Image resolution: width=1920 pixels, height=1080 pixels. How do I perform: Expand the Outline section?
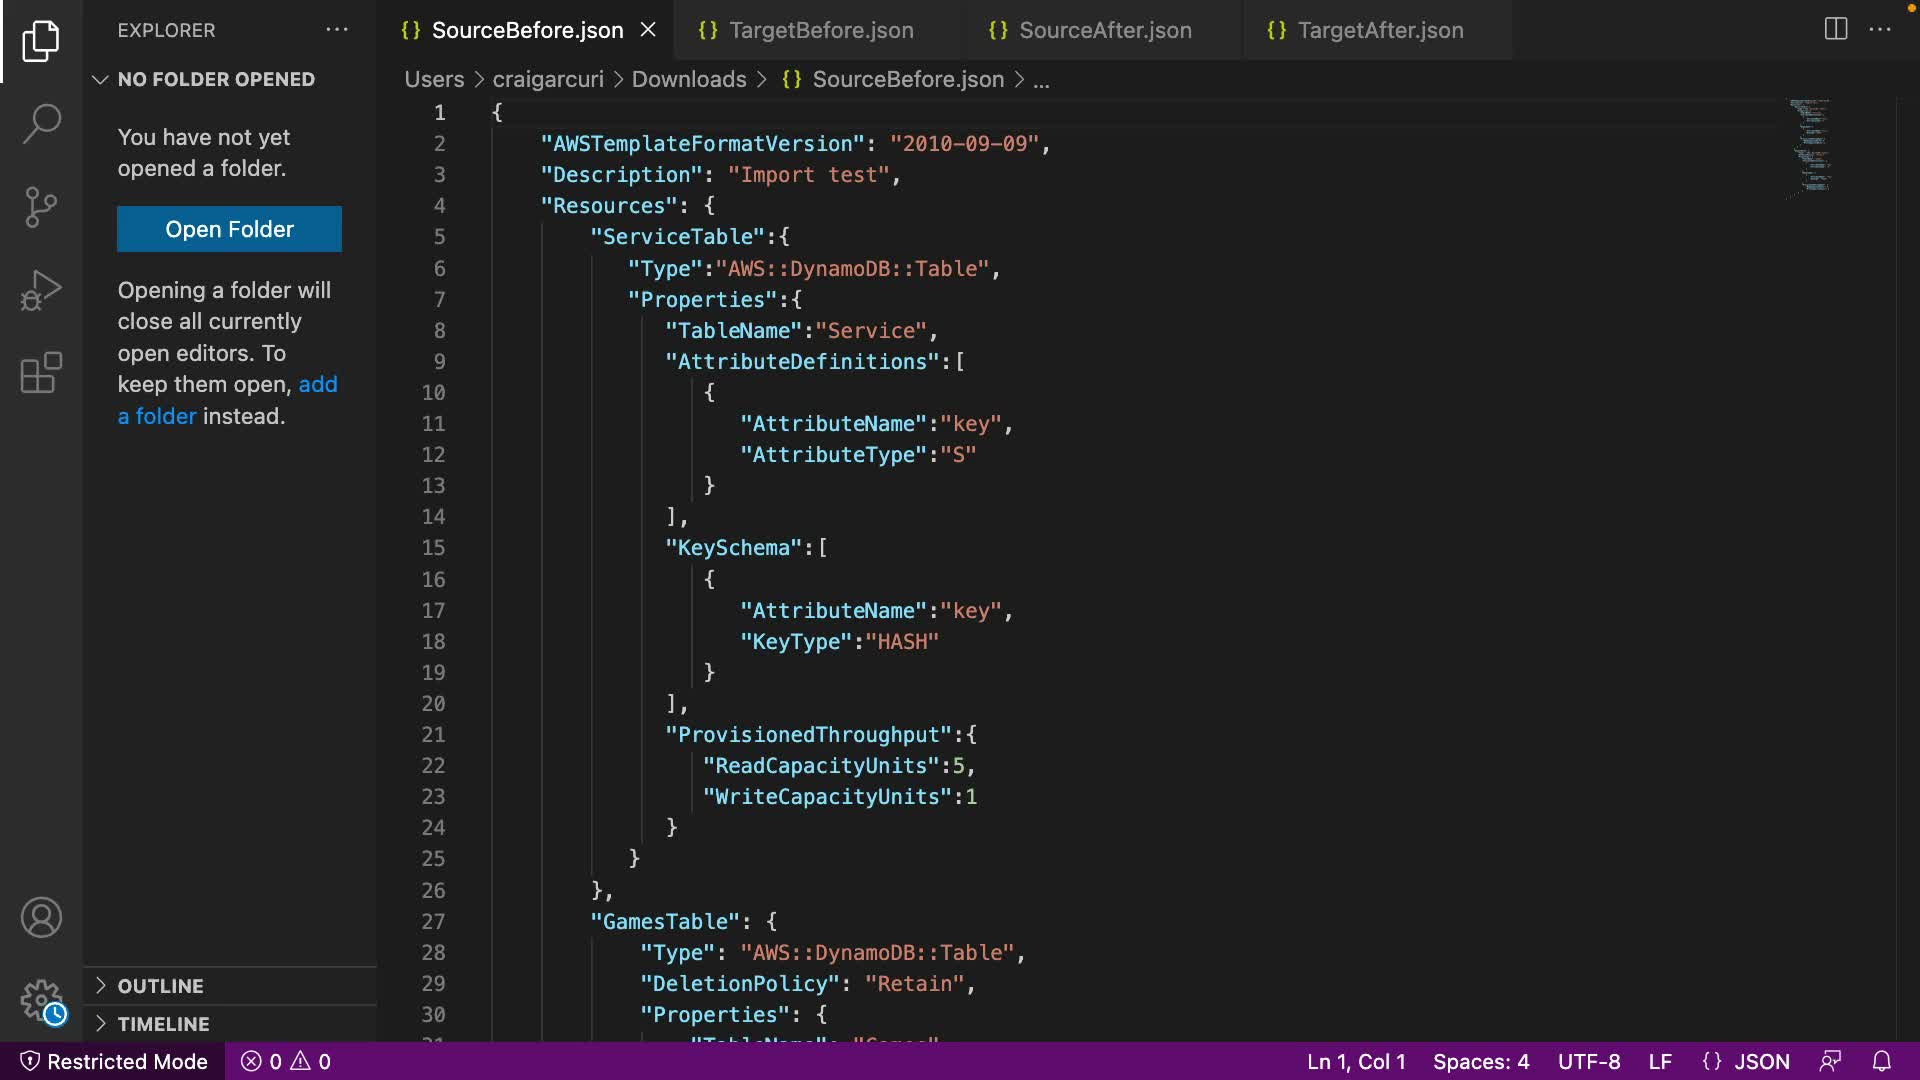[160, 986]
